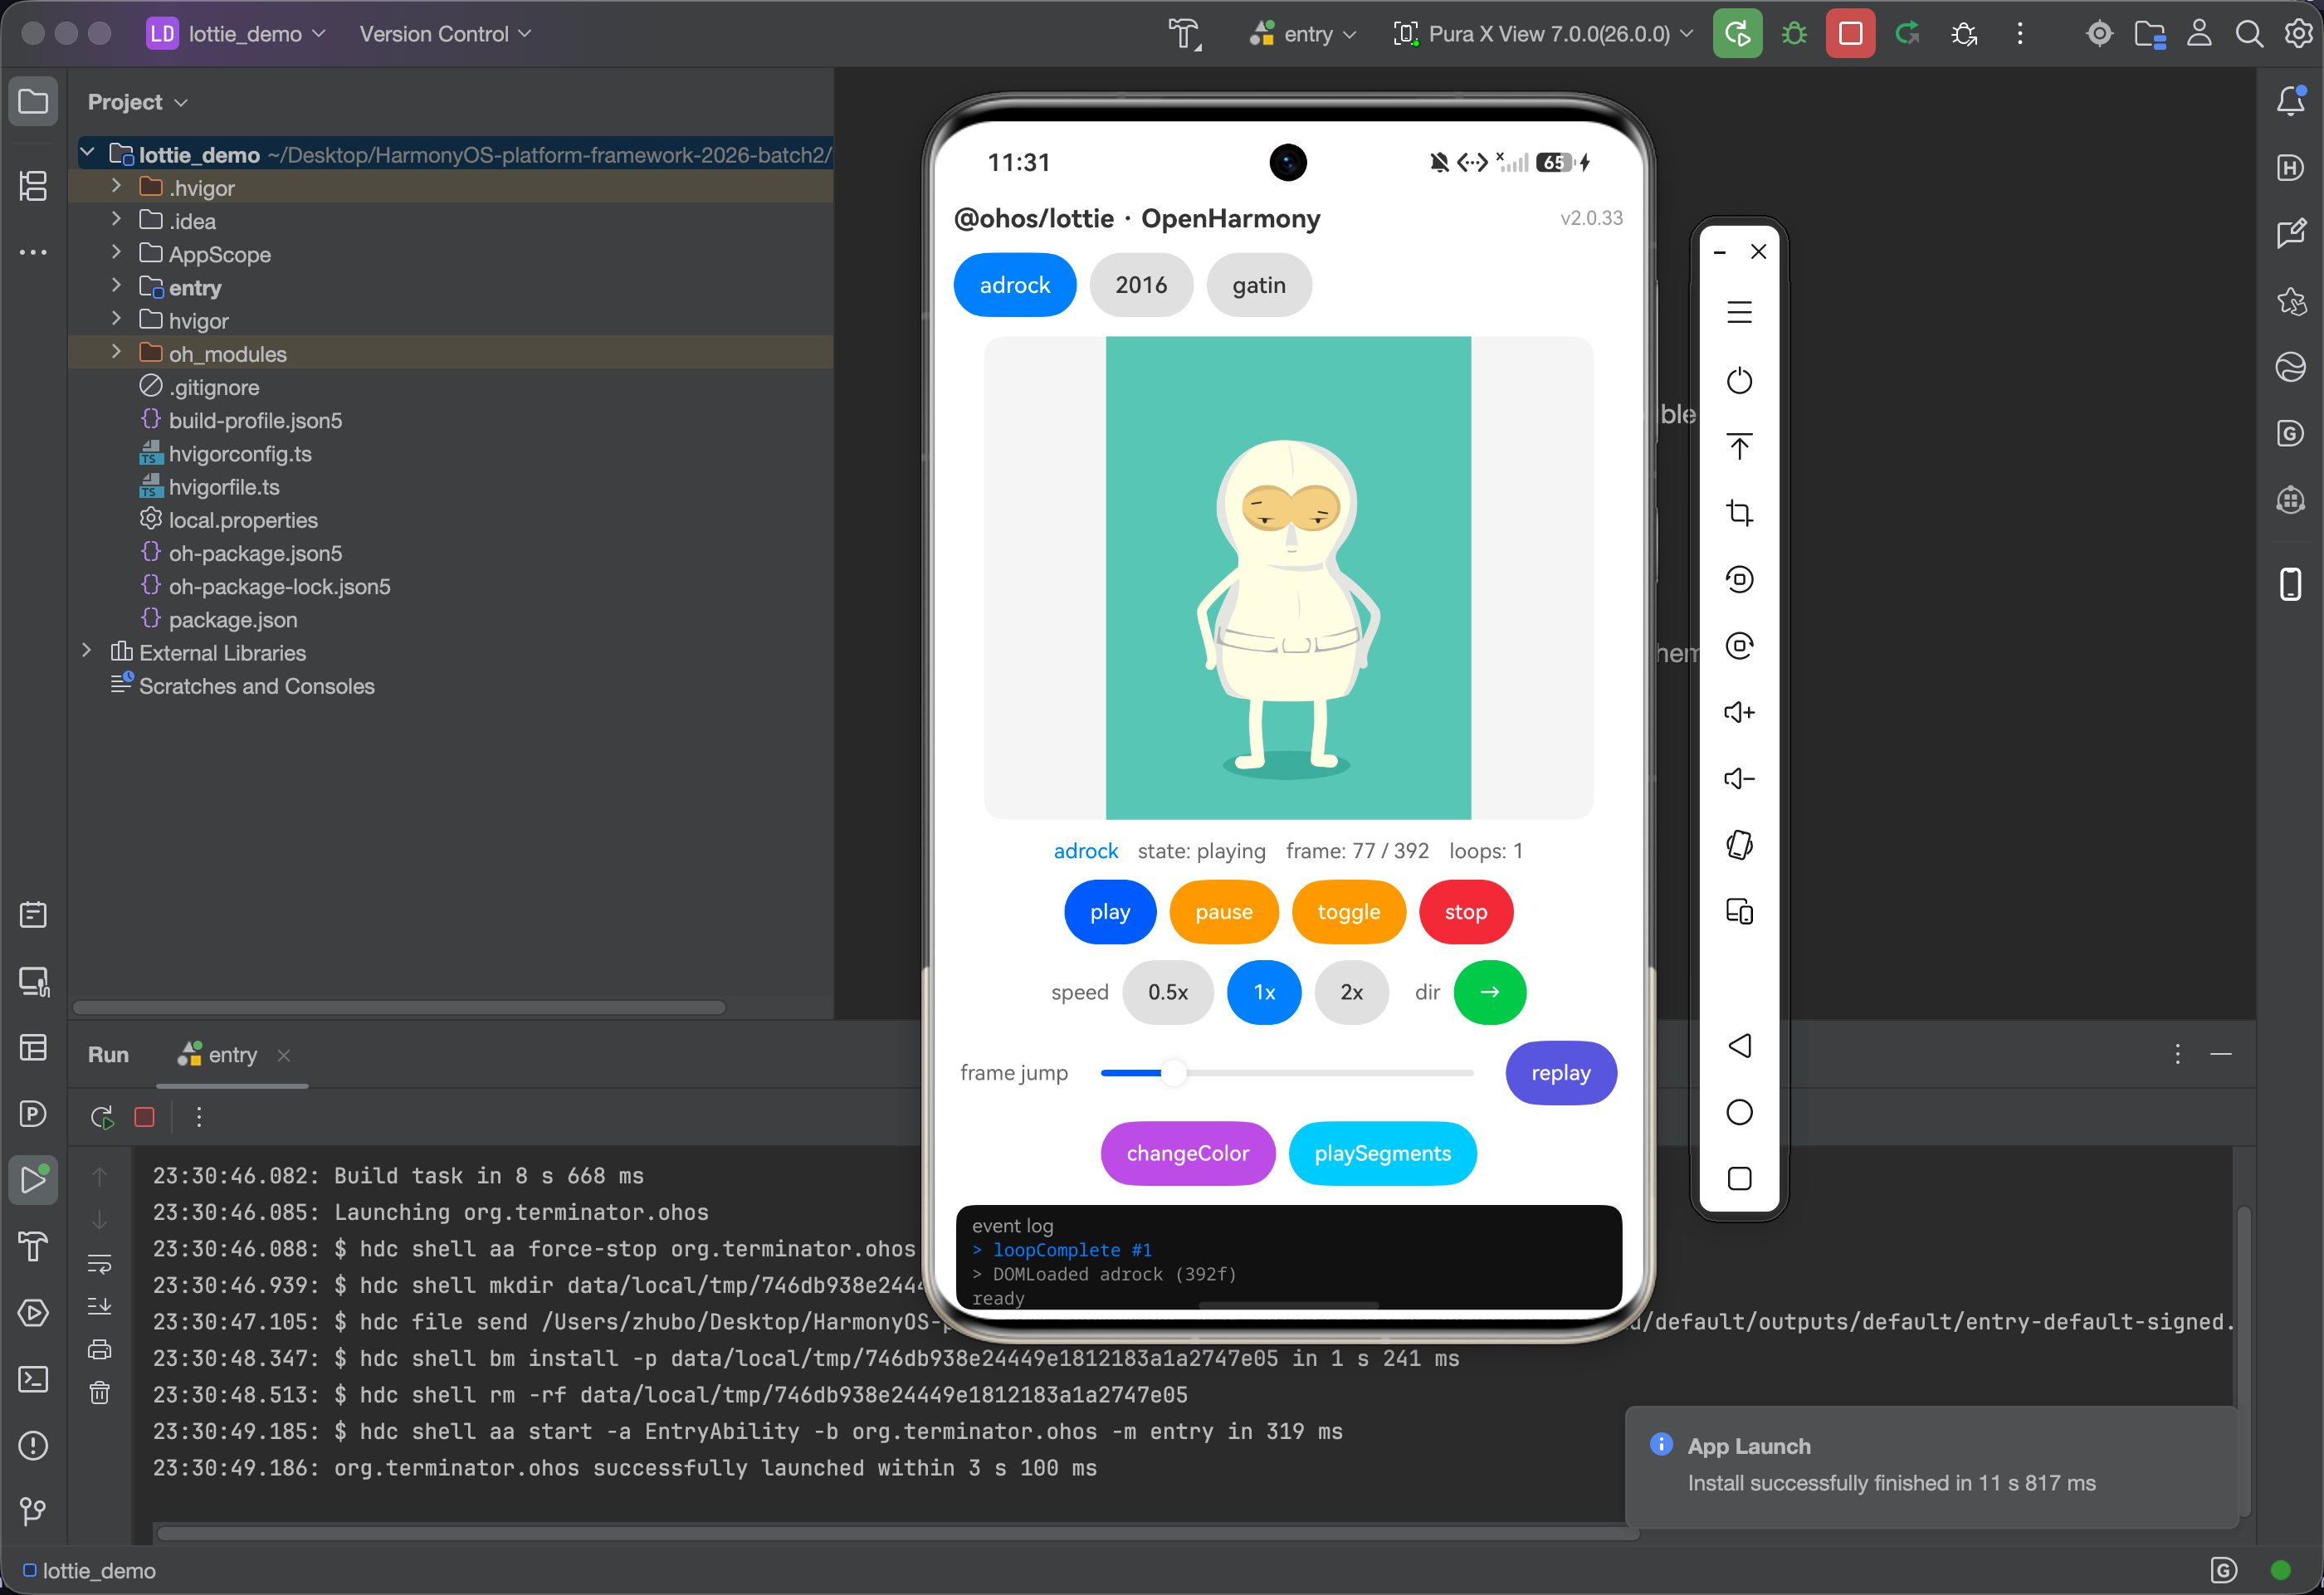Open the entry run configuration selector
Viewport: 2324px width, 1595px height.
coord(1303,34)
